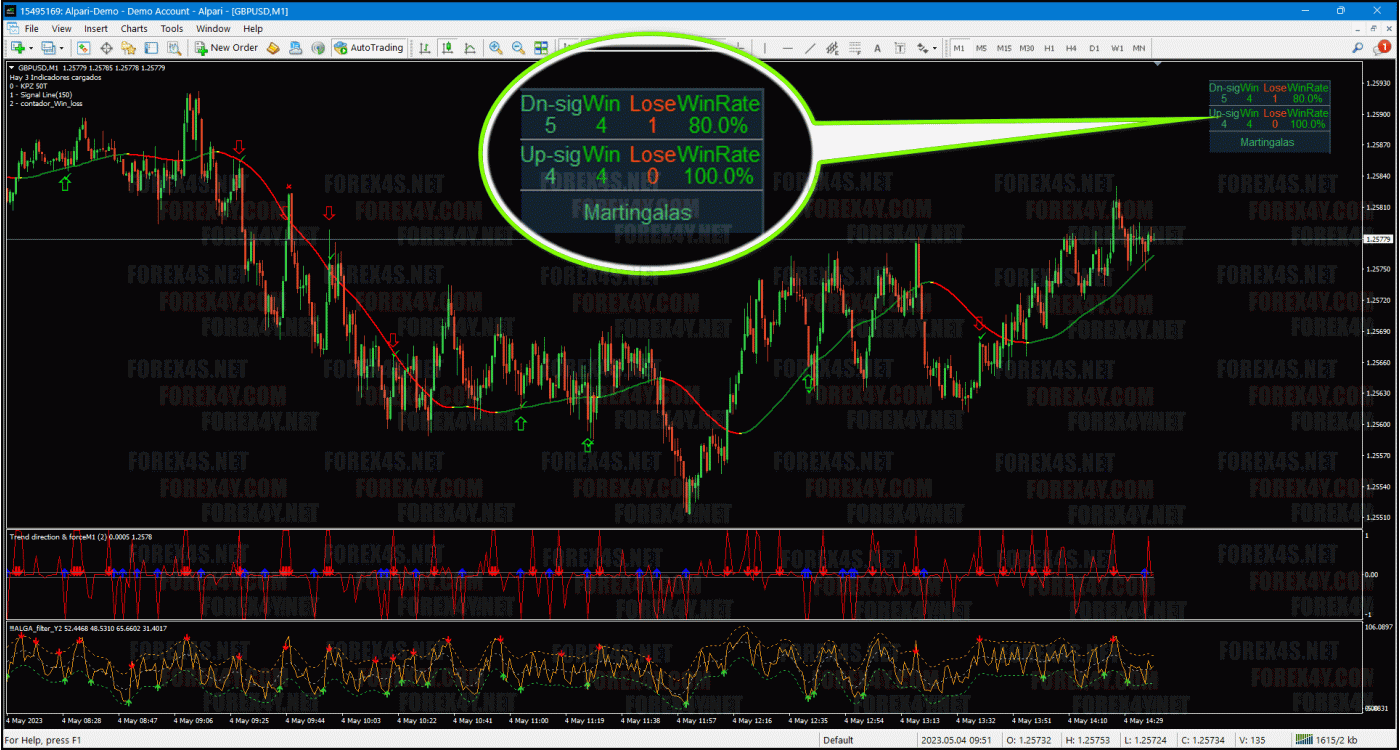Open the Insert menu
Viewport: 1400px width, 750px height.
tap(96, 29)
